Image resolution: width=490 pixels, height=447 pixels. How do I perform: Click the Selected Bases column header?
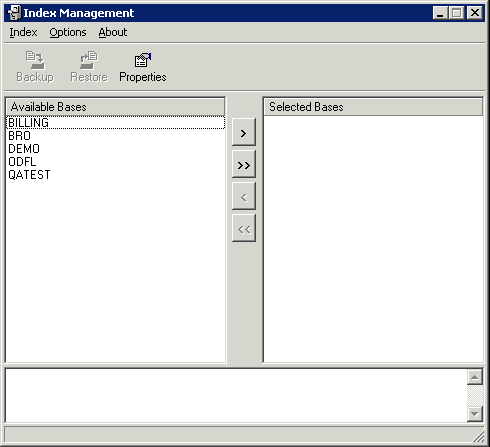[373, 107]
